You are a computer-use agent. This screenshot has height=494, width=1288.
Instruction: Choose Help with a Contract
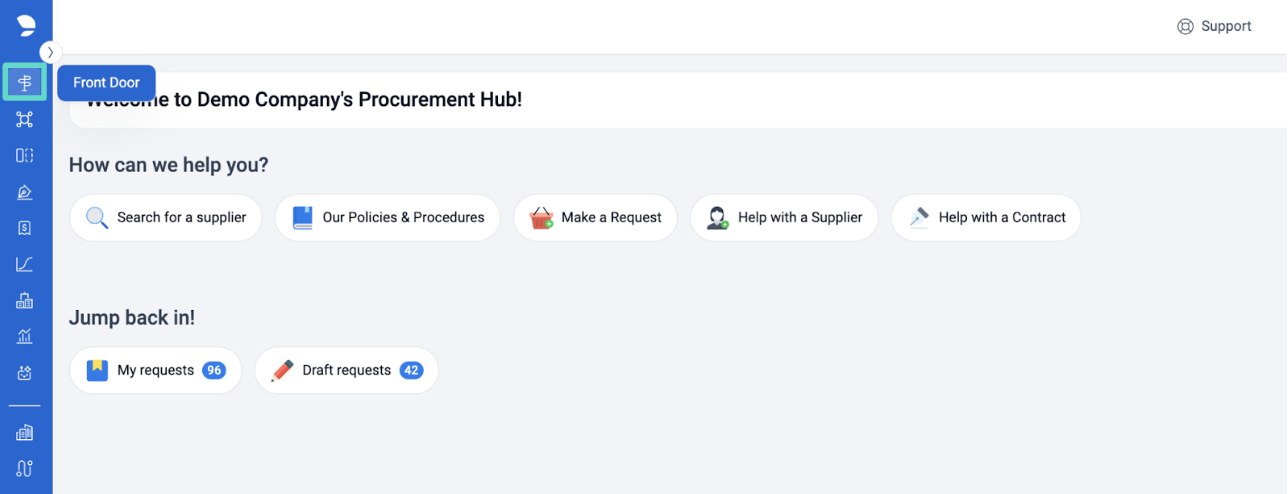point(985,217)
